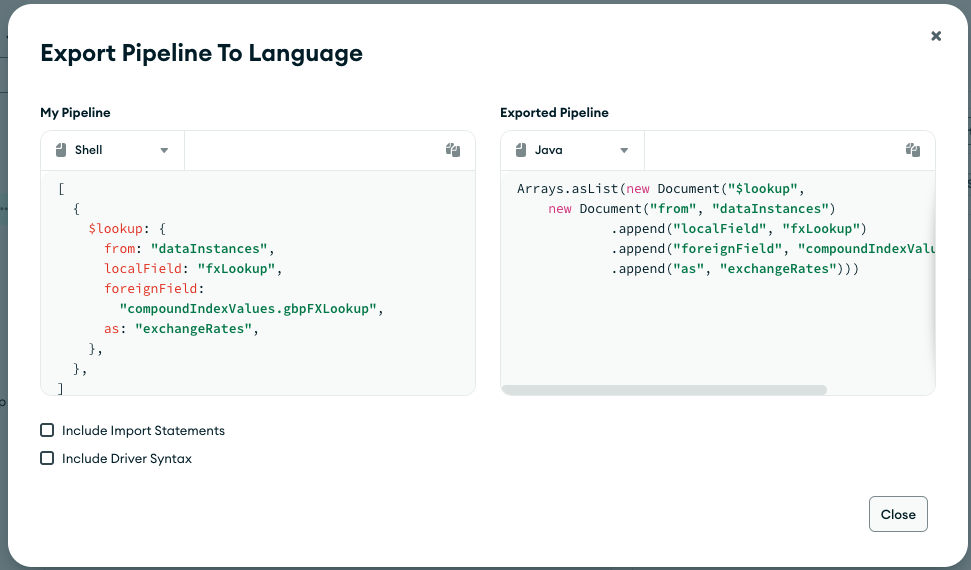Click the $lookup keyword in shell code

pyautogui.click(x=118, y=228)
